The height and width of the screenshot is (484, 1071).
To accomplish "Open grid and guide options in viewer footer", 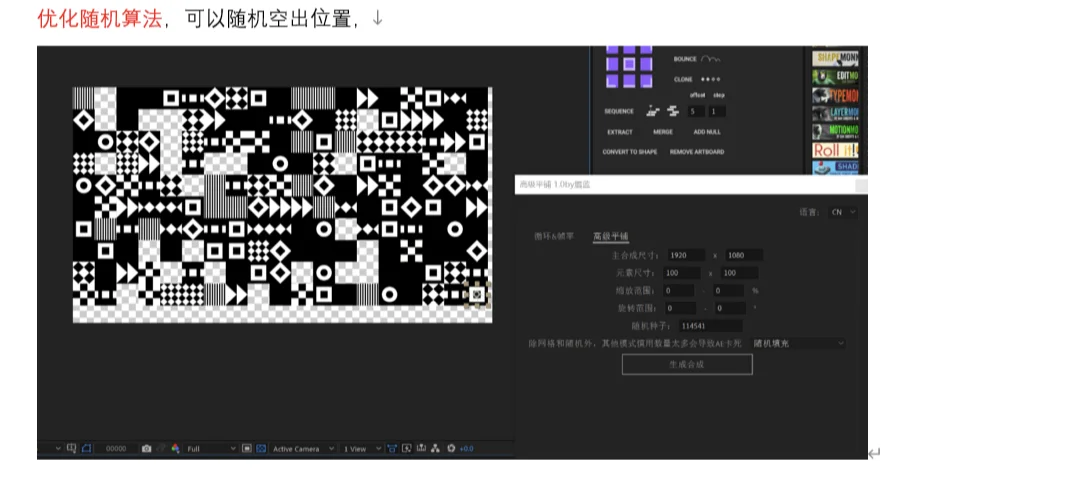I will pos(71,449).
